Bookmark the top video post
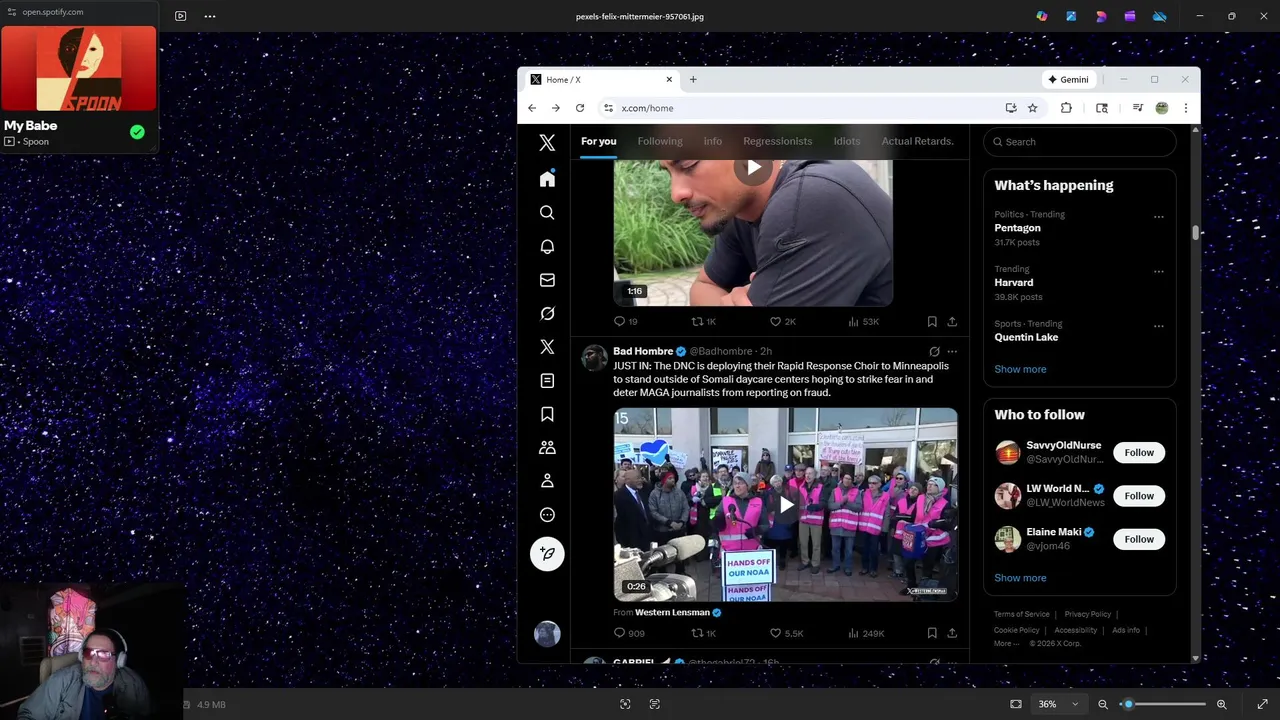The height and width of the screenshot is (720, 1280). (932, 322)
